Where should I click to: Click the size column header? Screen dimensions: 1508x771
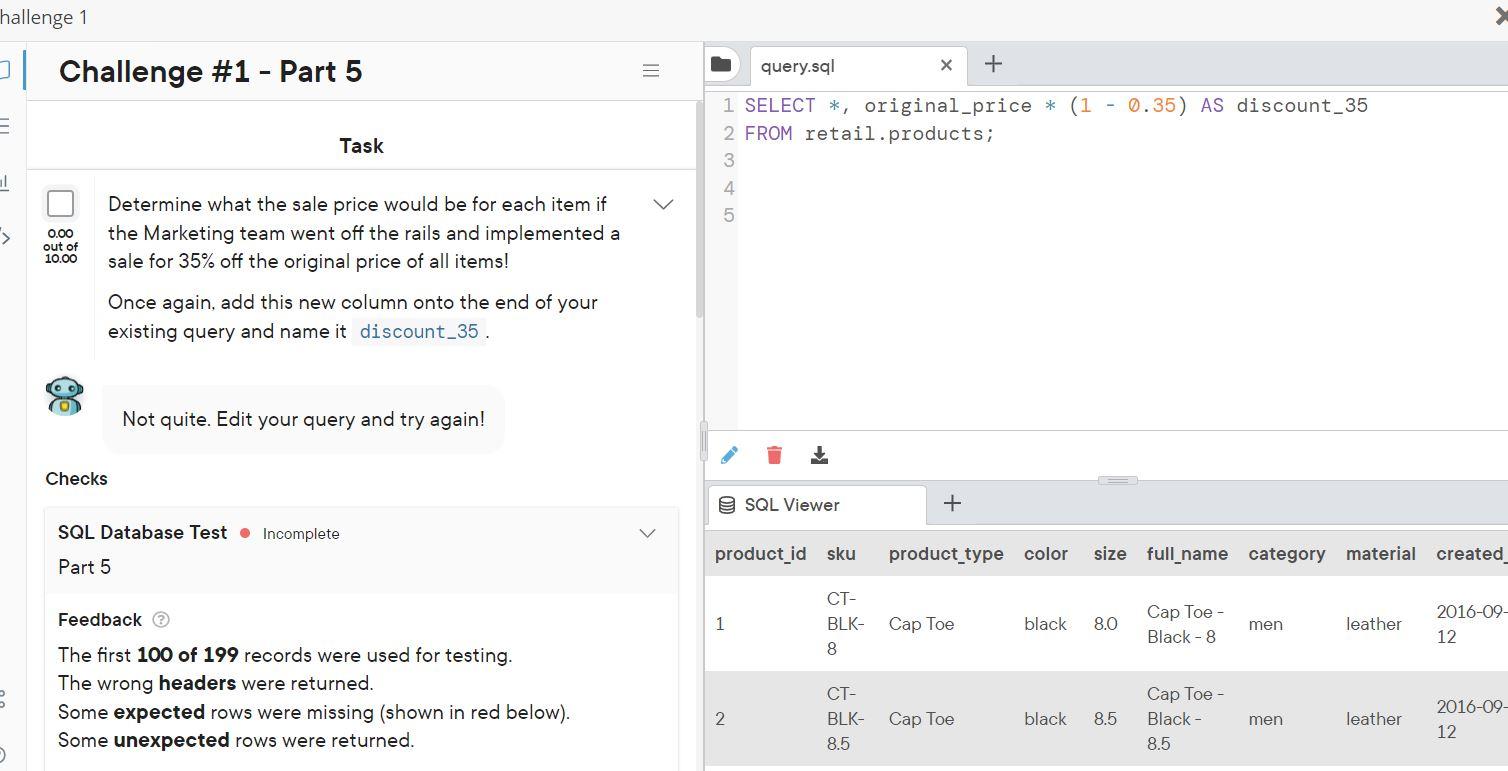click(1110, 554)
